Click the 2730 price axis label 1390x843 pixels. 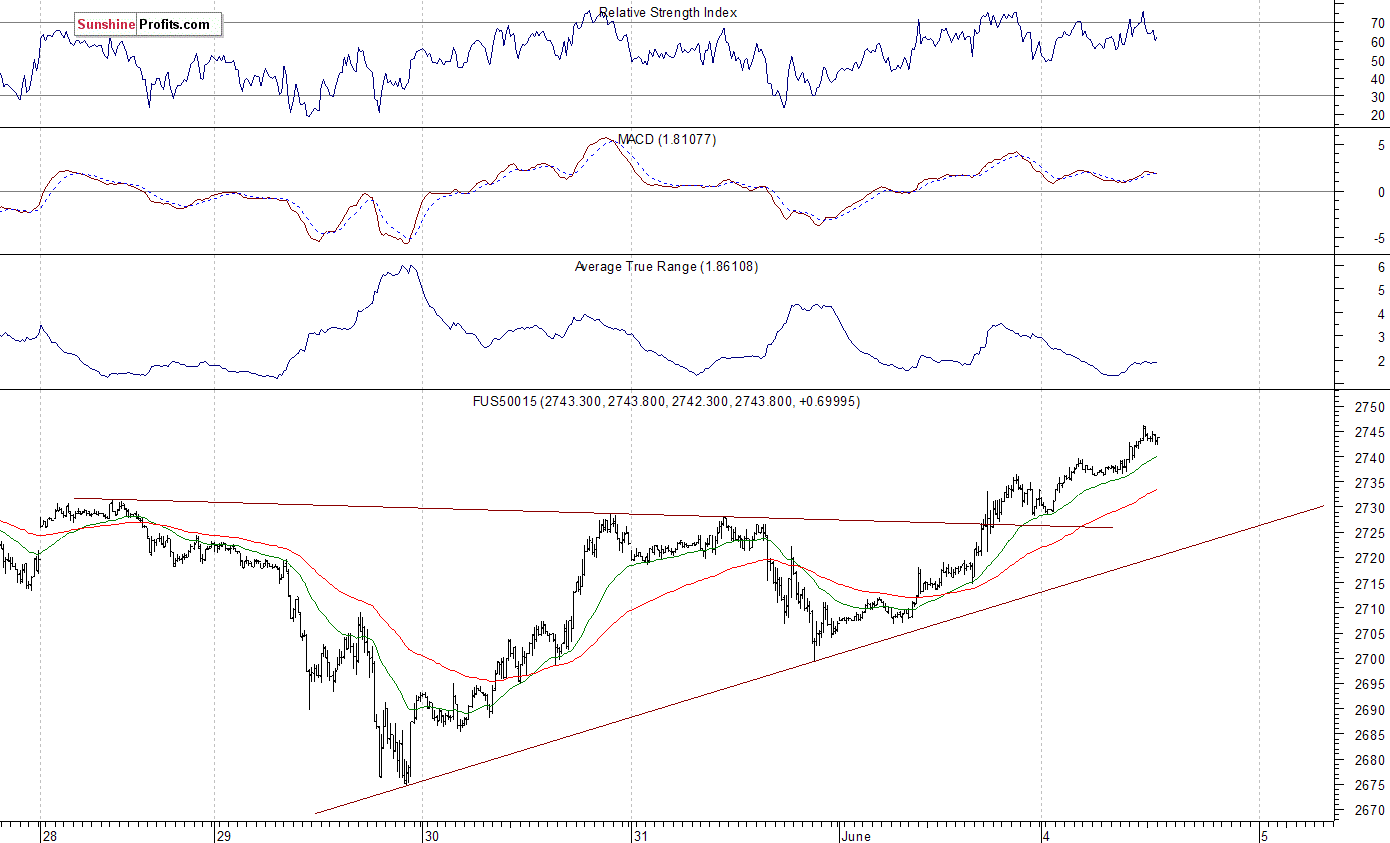pyautogui.click(x=1369, y=509)
